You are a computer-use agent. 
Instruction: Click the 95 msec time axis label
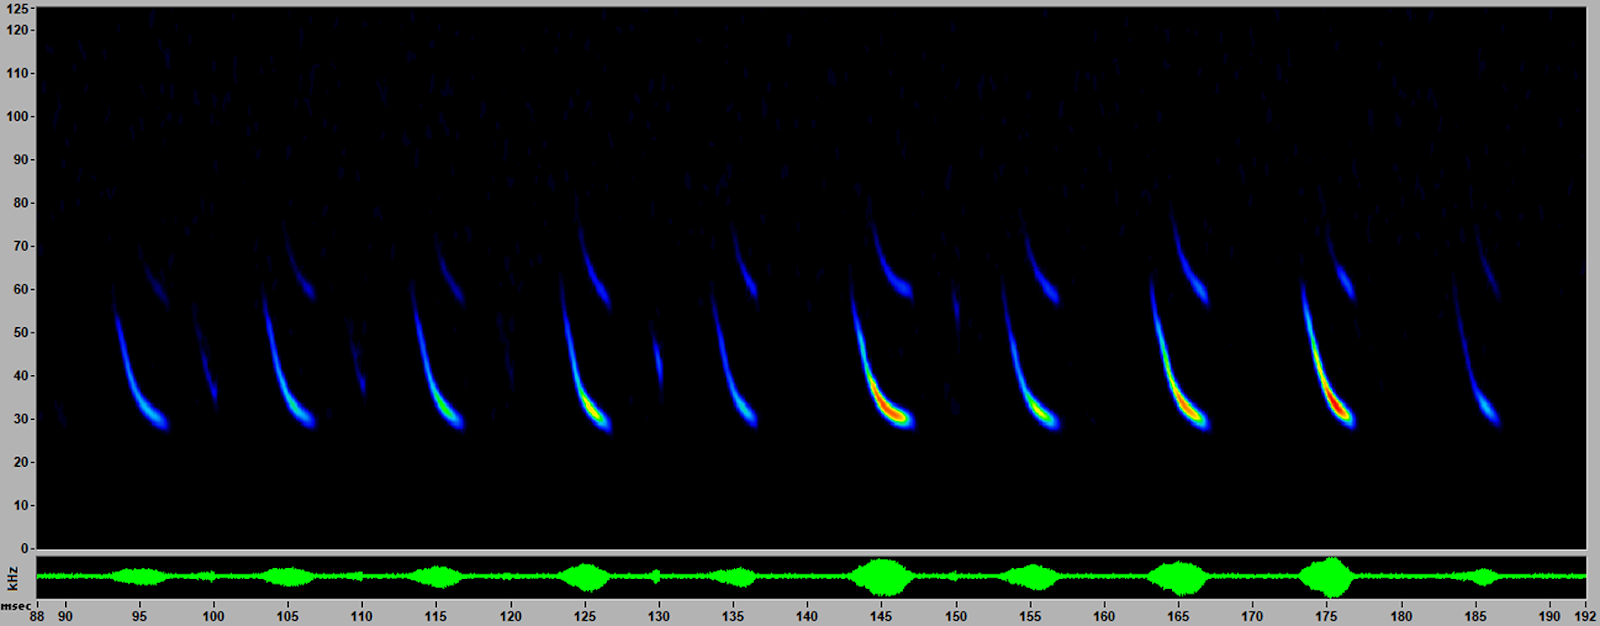pos(139,616)
